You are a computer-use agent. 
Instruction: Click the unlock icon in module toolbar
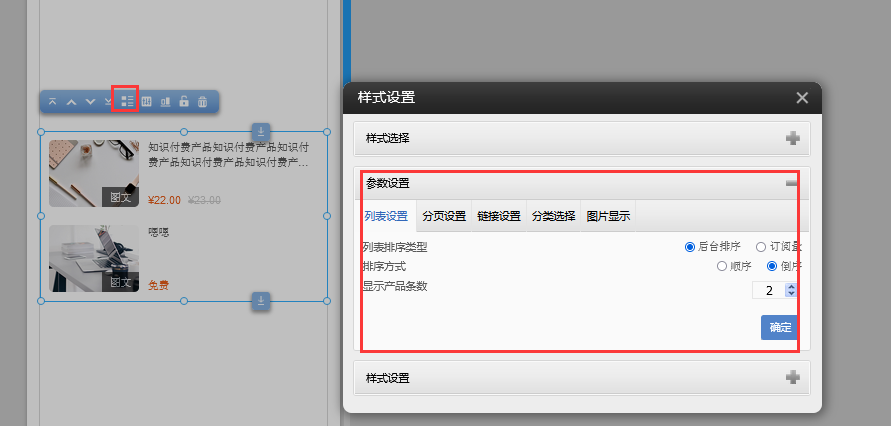183,102
